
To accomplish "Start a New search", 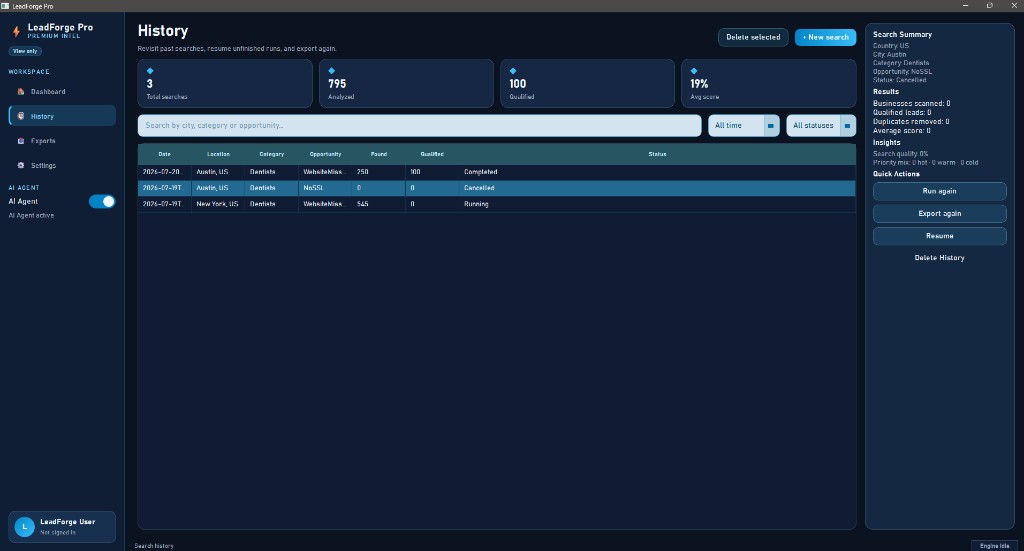I will coord(825,37).
